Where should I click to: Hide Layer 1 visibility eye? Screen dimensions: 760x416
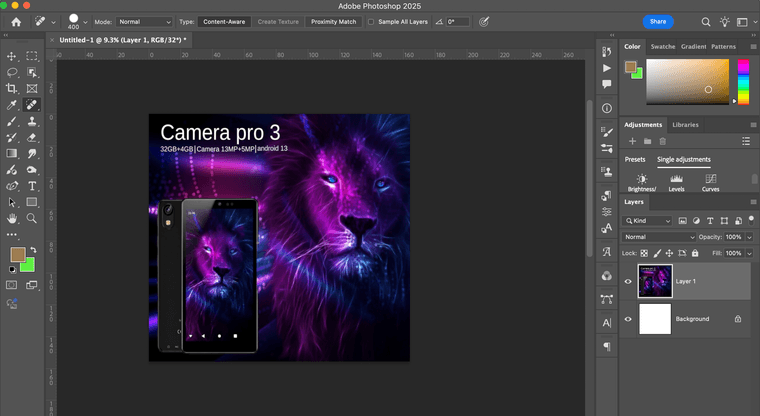[x=628, y=281]
